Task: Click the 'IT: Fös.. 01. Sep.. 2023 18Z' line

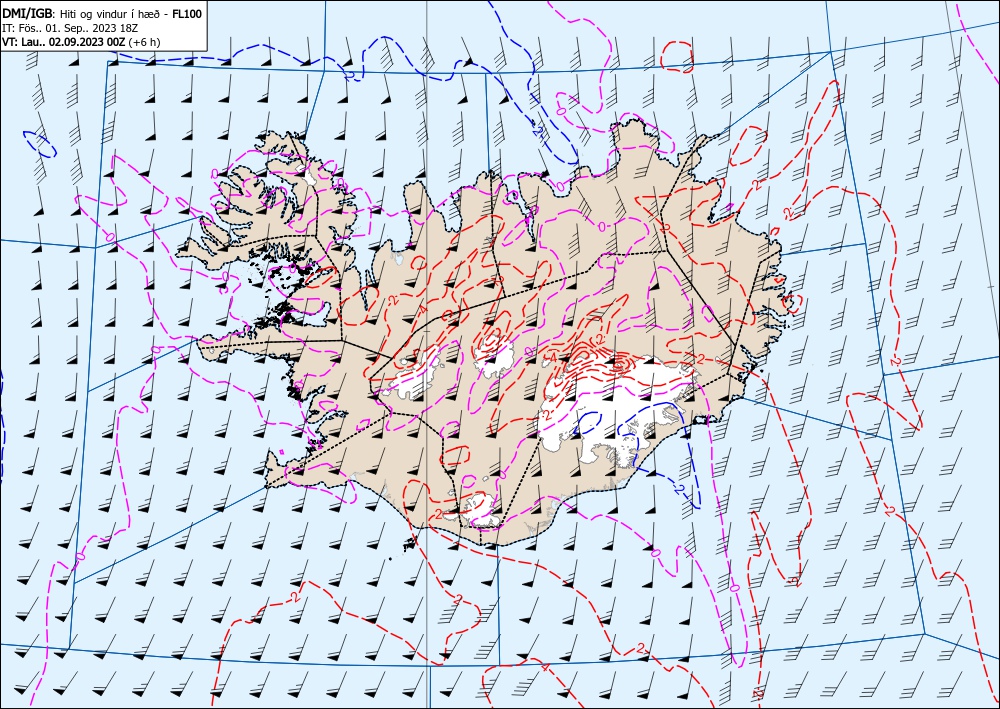Action: click(x=68, y=28)
